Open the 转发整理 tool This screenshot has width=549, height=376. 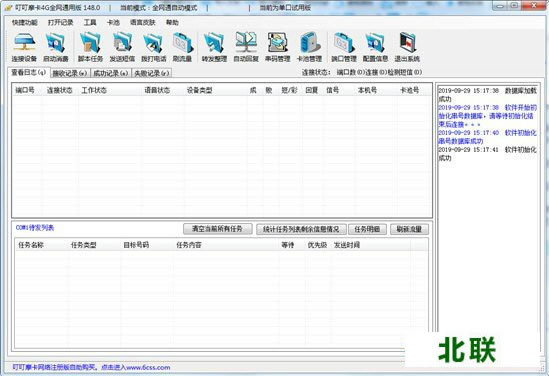[214, 48]
